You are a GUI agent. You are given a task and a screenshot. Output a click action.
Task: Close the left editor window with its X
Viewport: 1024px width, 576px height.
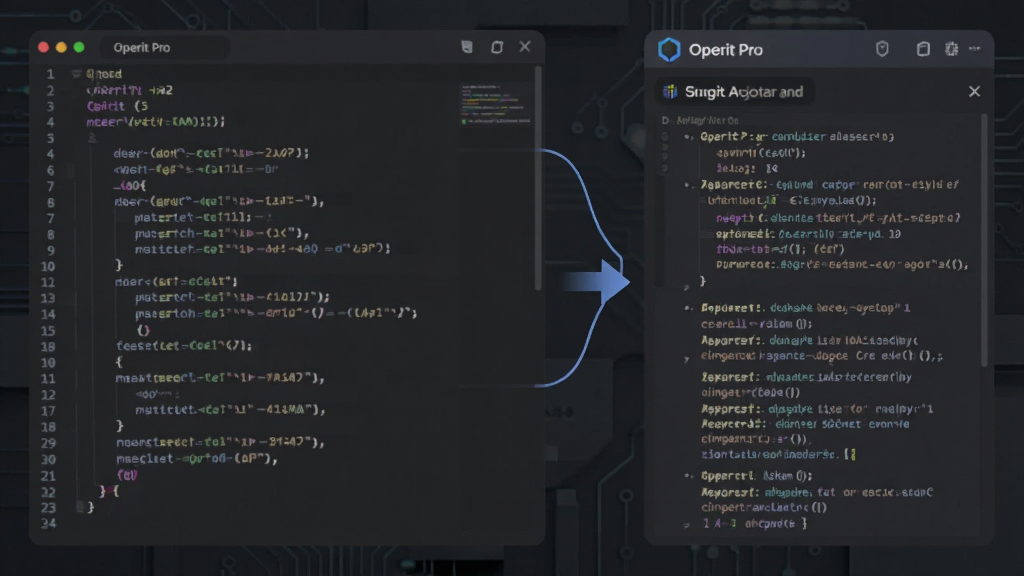coord(525,47)
